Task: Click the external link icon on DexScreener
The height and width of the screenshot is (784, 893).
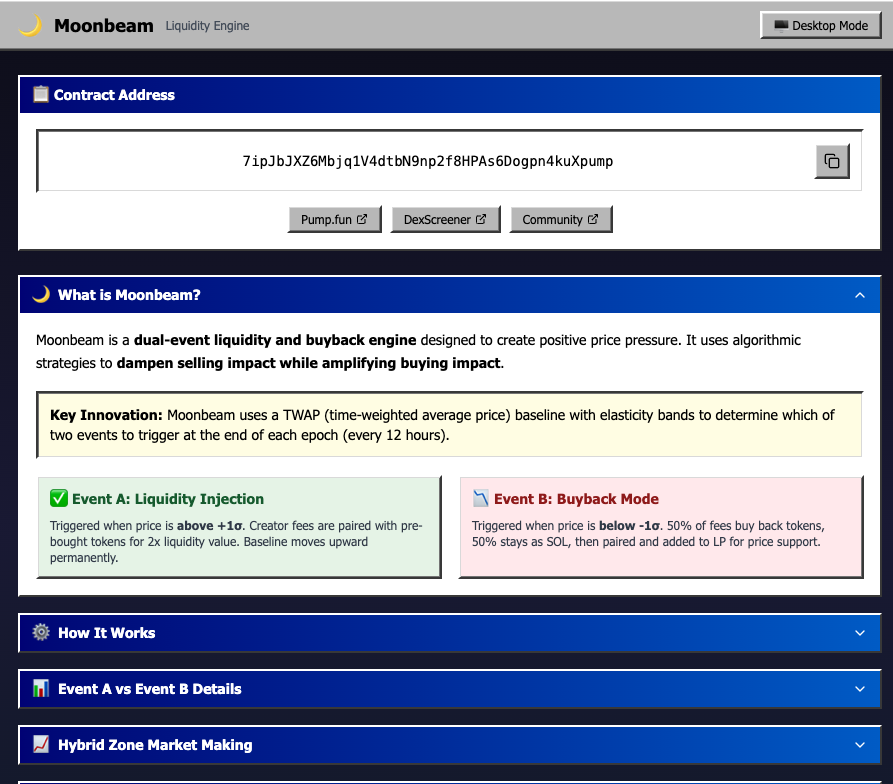Action: [481, 219]
